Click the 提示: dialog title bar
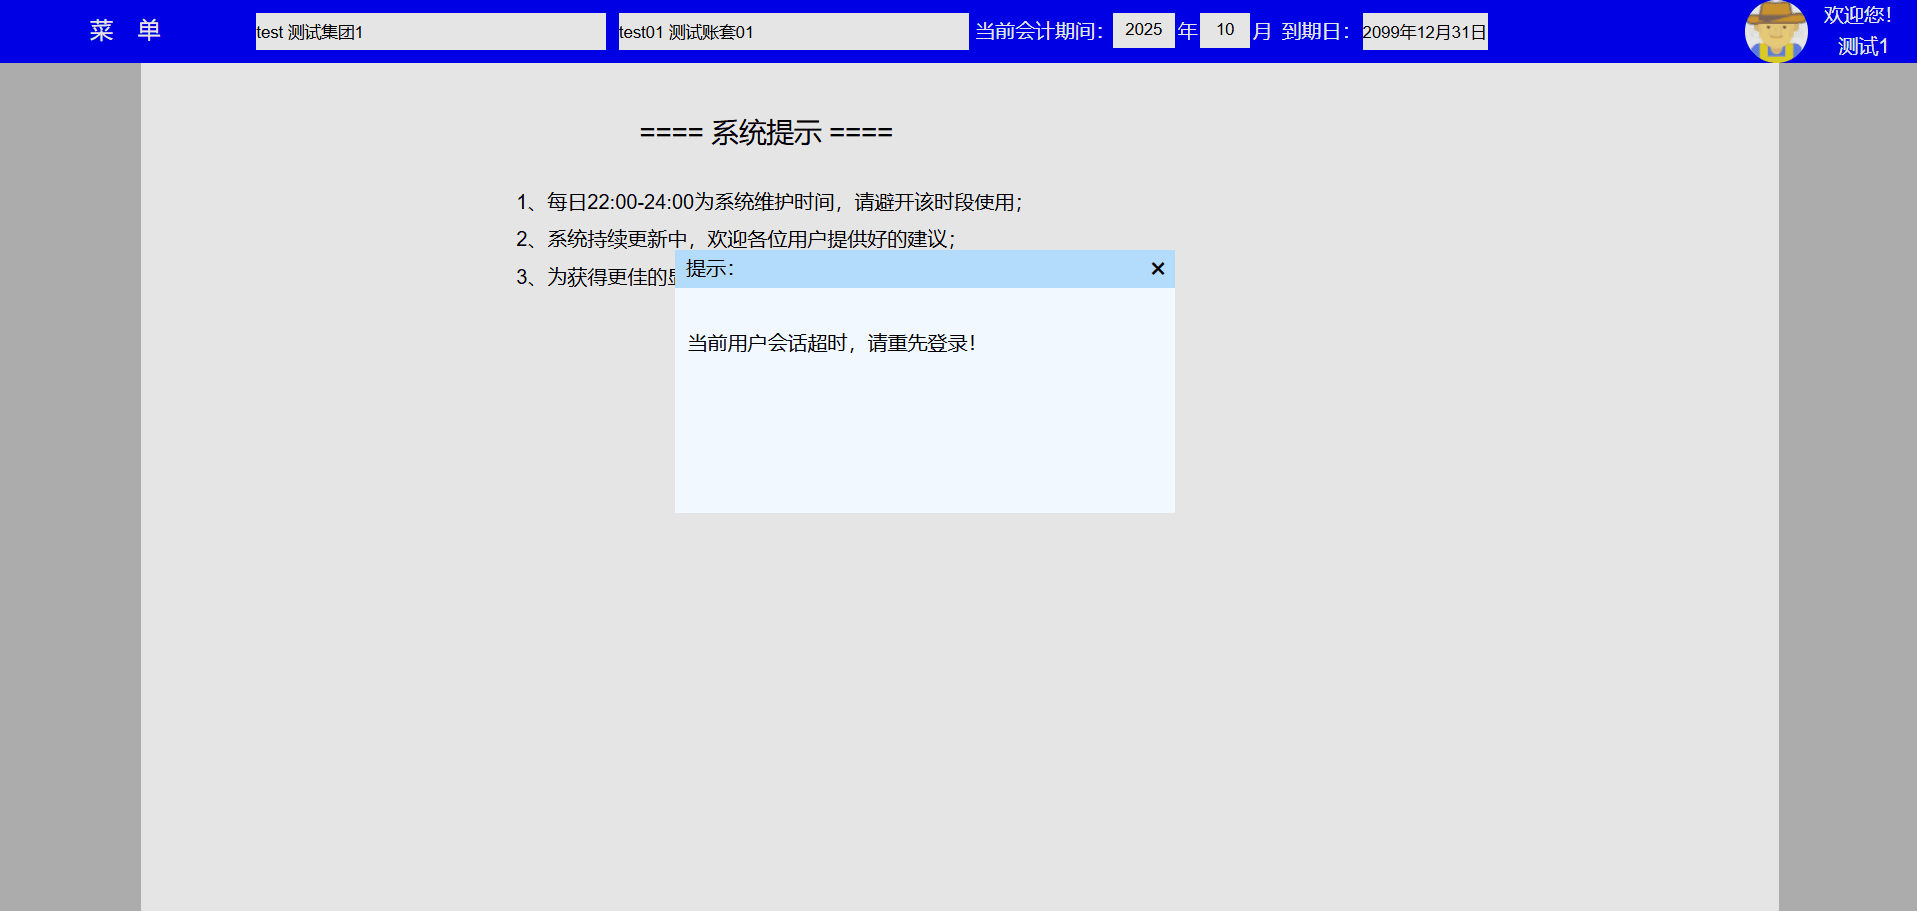 coord(900,269)
